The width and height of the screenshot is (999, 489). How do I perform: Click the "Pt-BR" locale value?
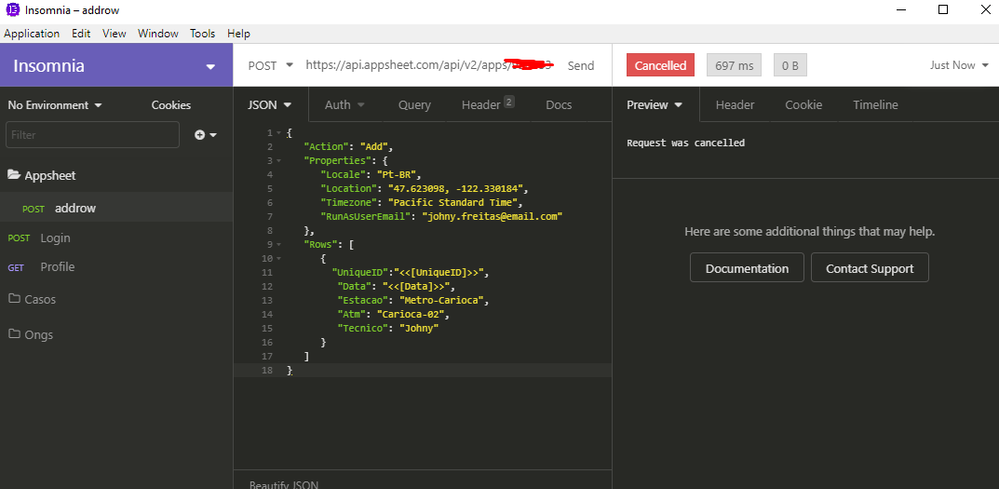click(x=398, y=174)
